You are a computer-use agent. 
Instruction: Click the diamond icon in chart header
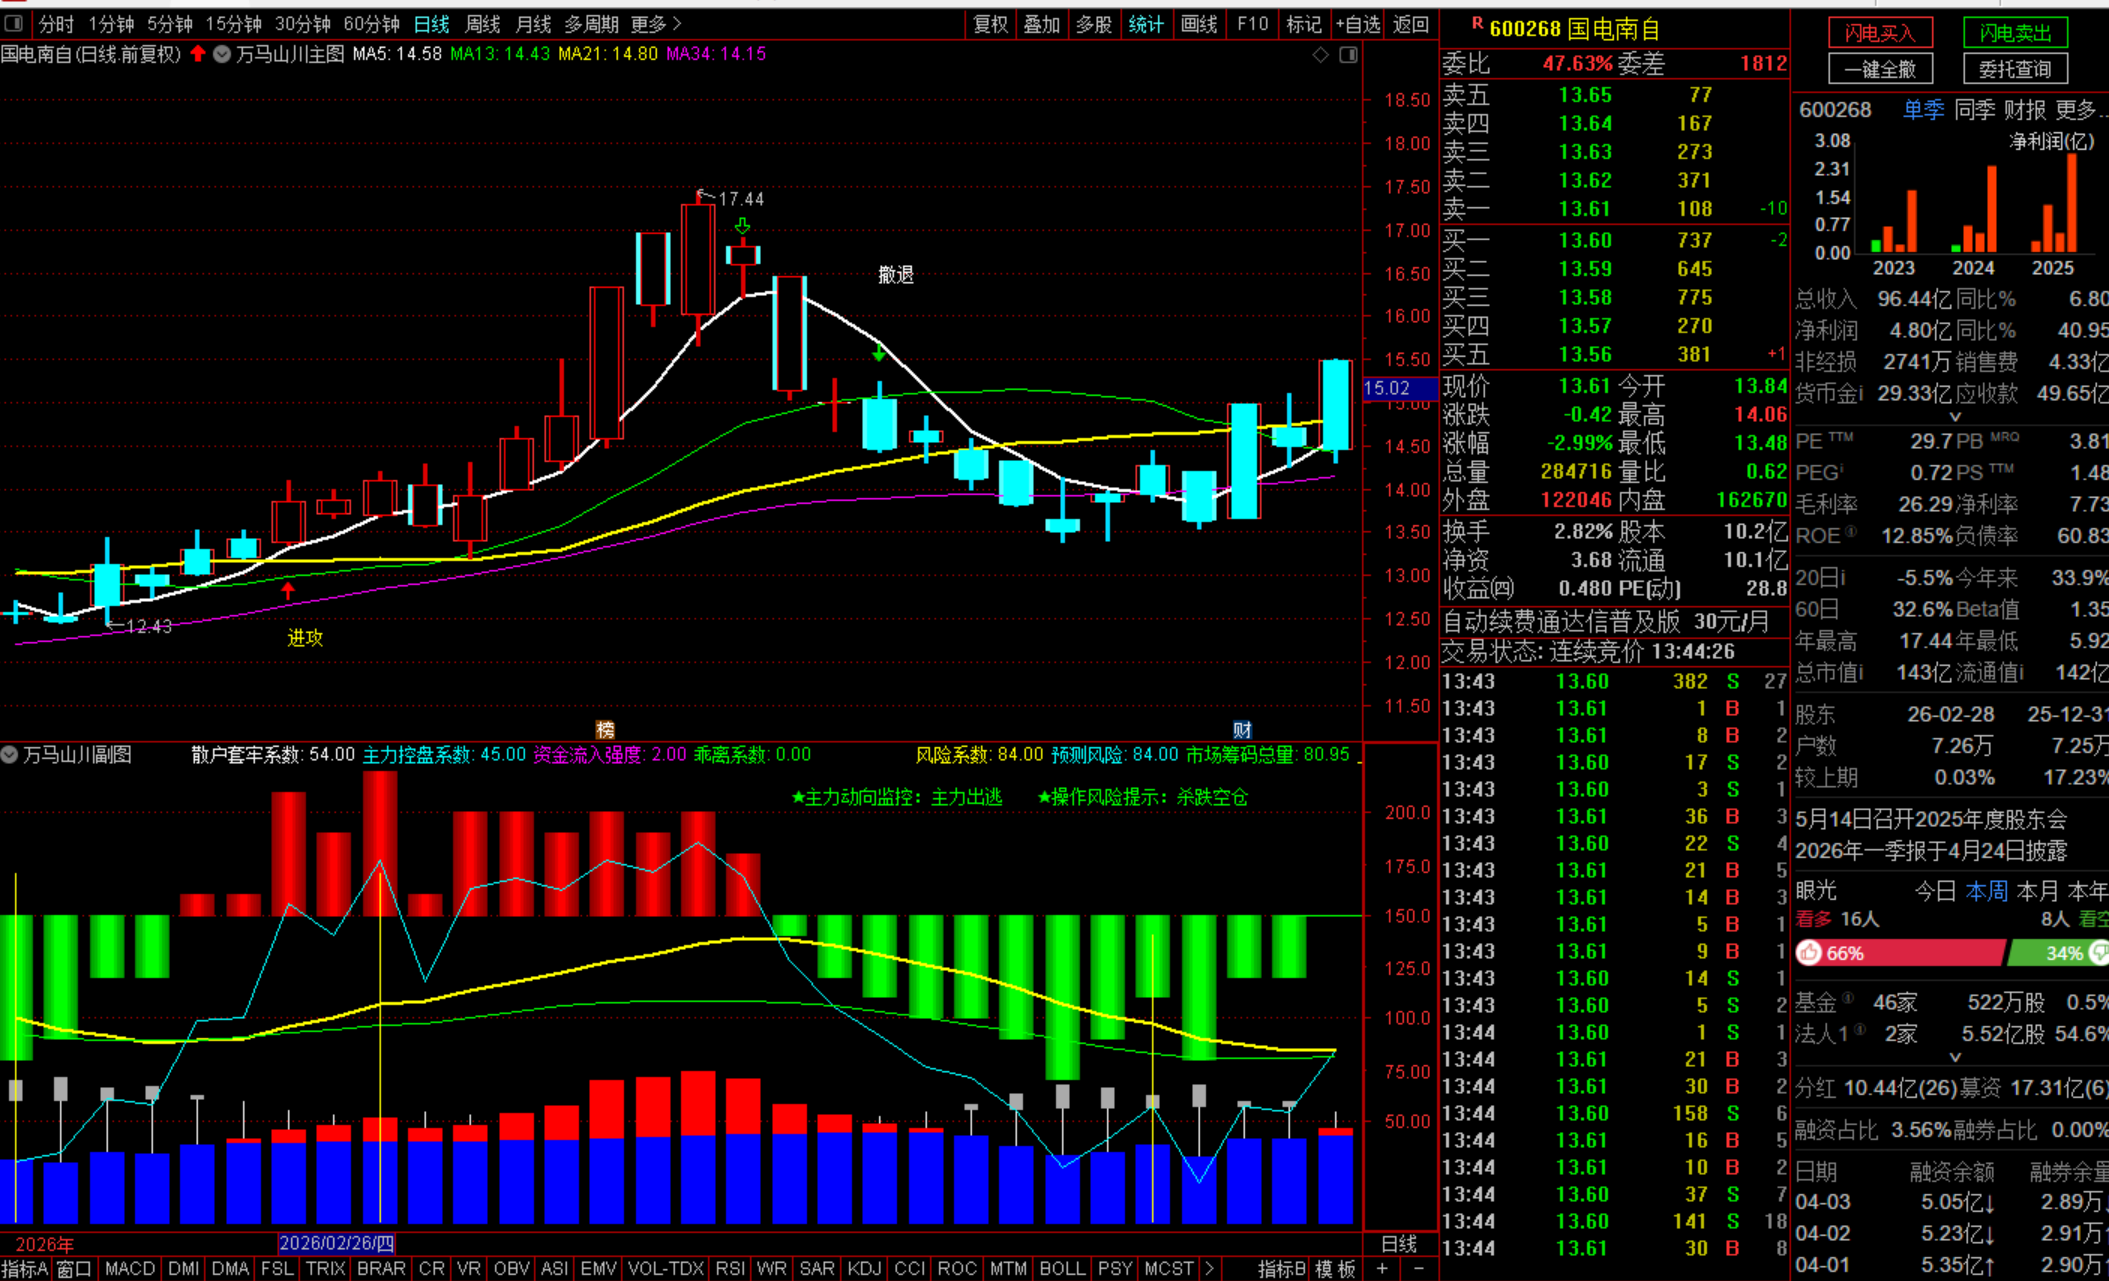pyautogui.click(x=1320, y=55)
